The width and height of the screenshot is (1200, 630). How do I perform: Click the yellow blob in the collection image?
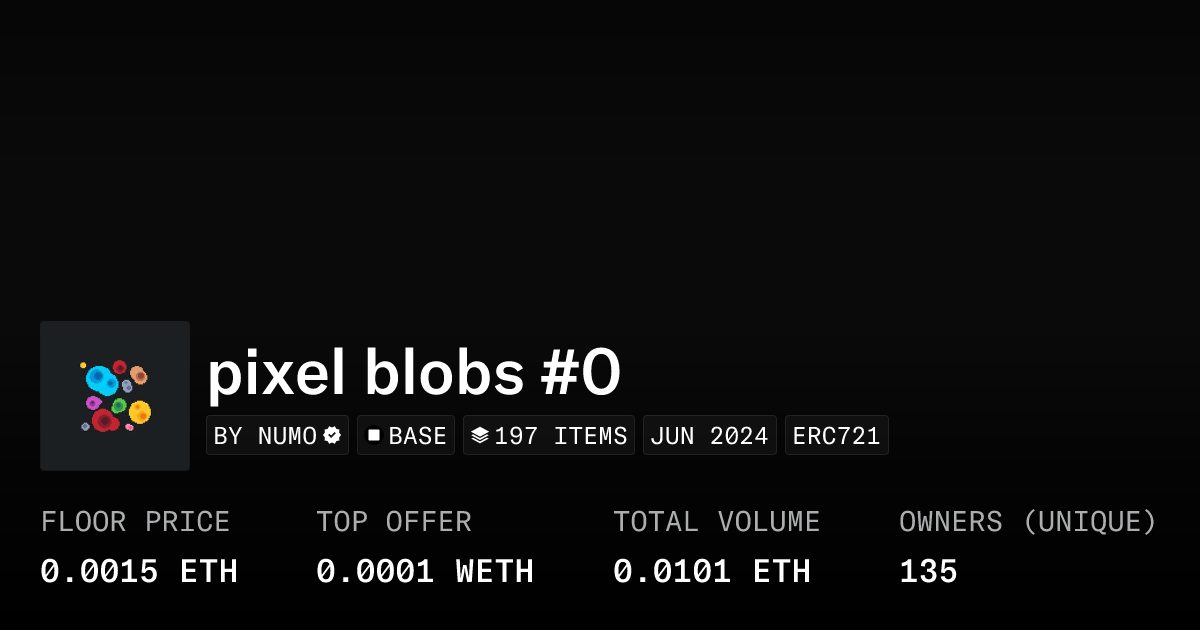pyautogui.click(x=140, y=411)
